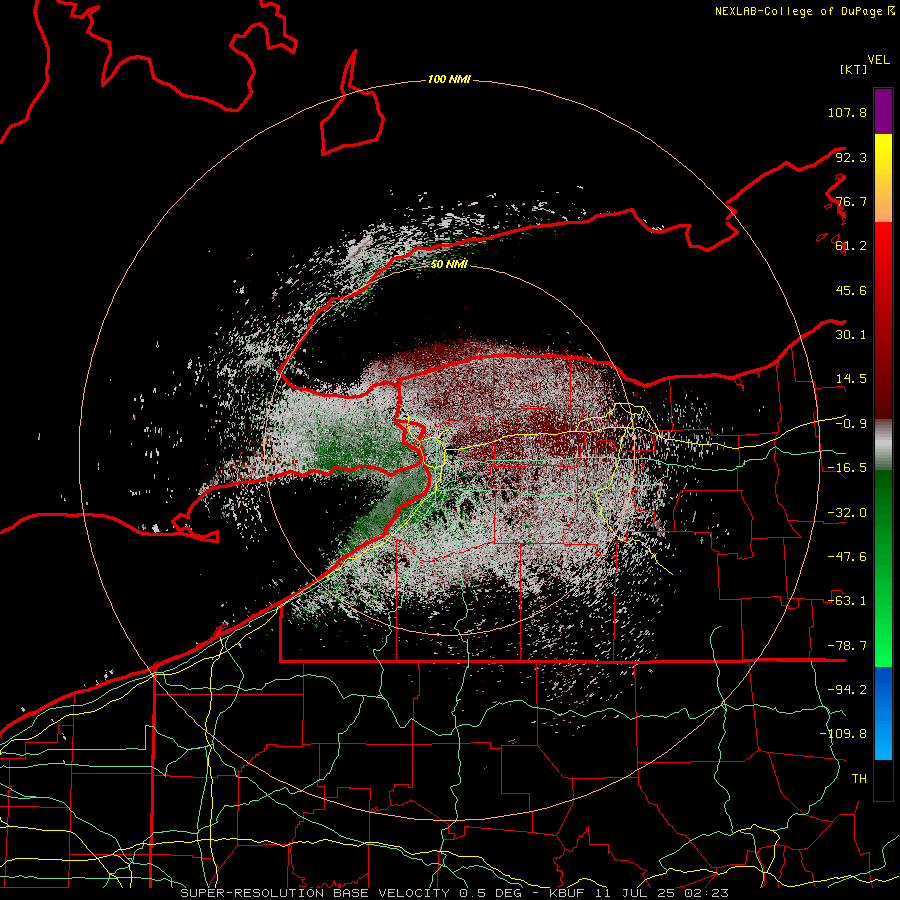
Task: Click the -16.5 velocity scale value
Action: click(847, 468)
